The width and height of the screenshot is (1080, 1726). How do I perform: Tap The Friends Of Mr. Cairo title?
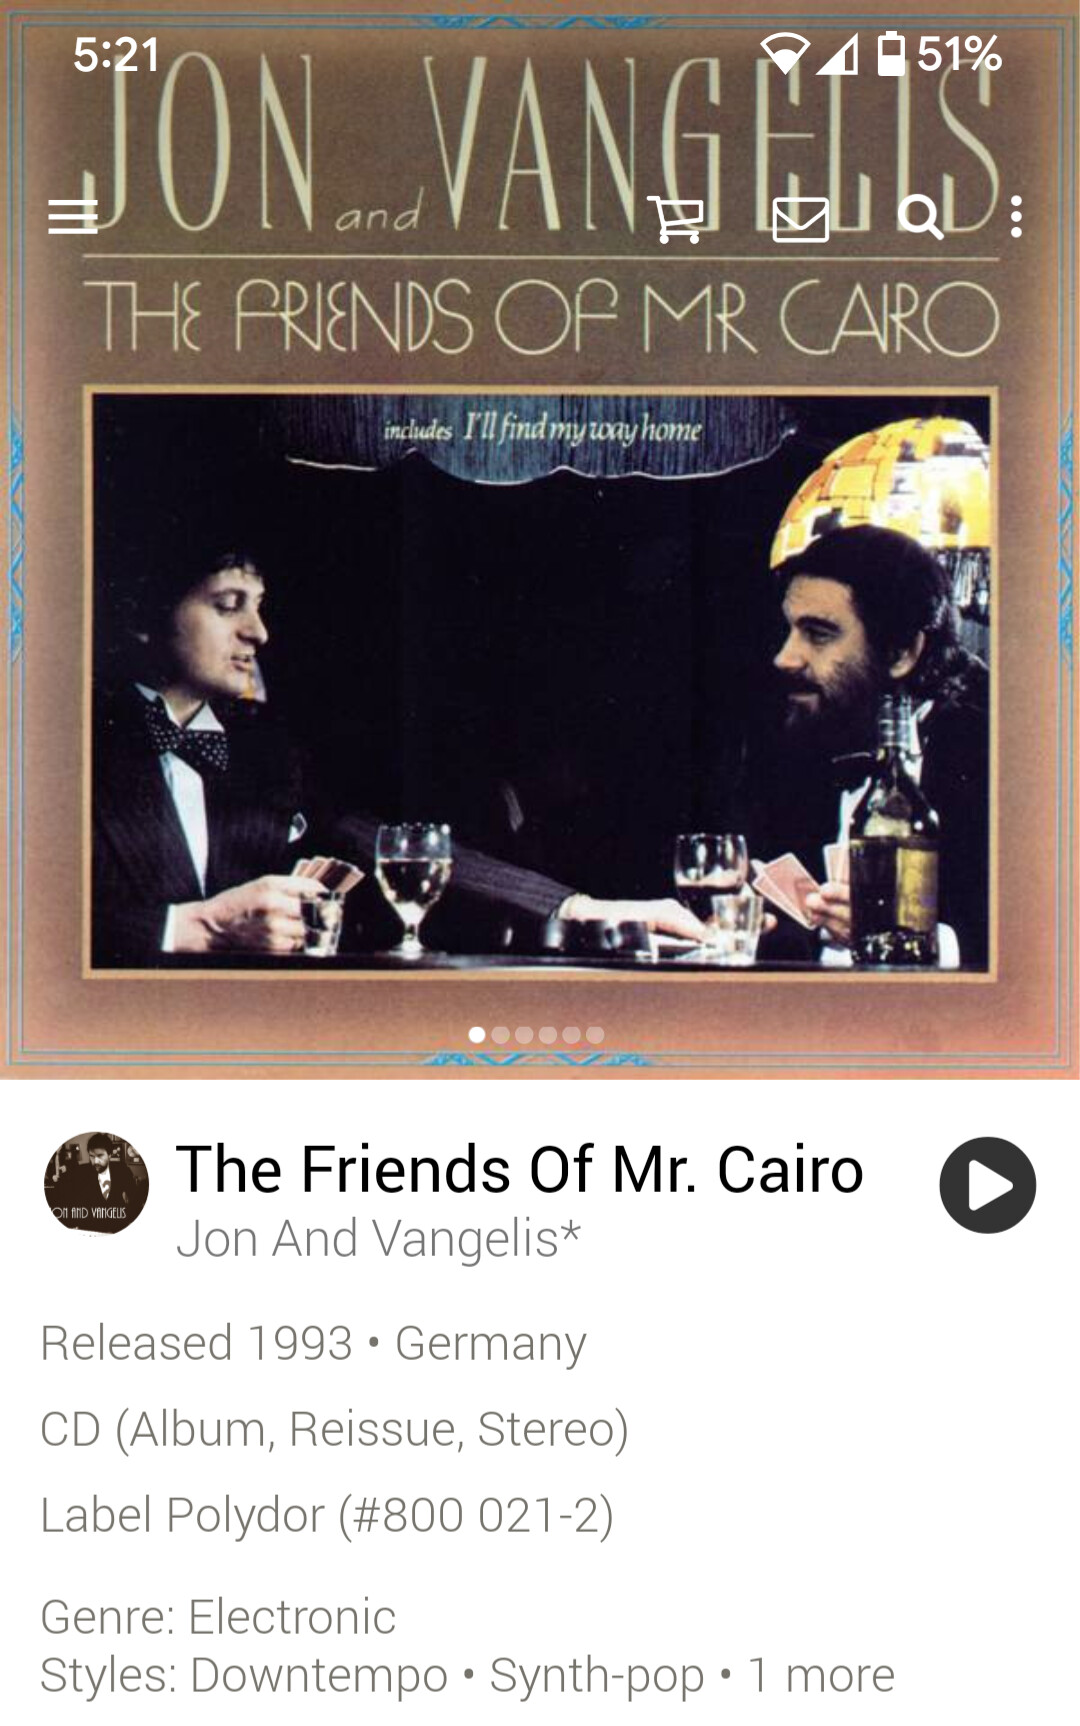[519, 1169]
